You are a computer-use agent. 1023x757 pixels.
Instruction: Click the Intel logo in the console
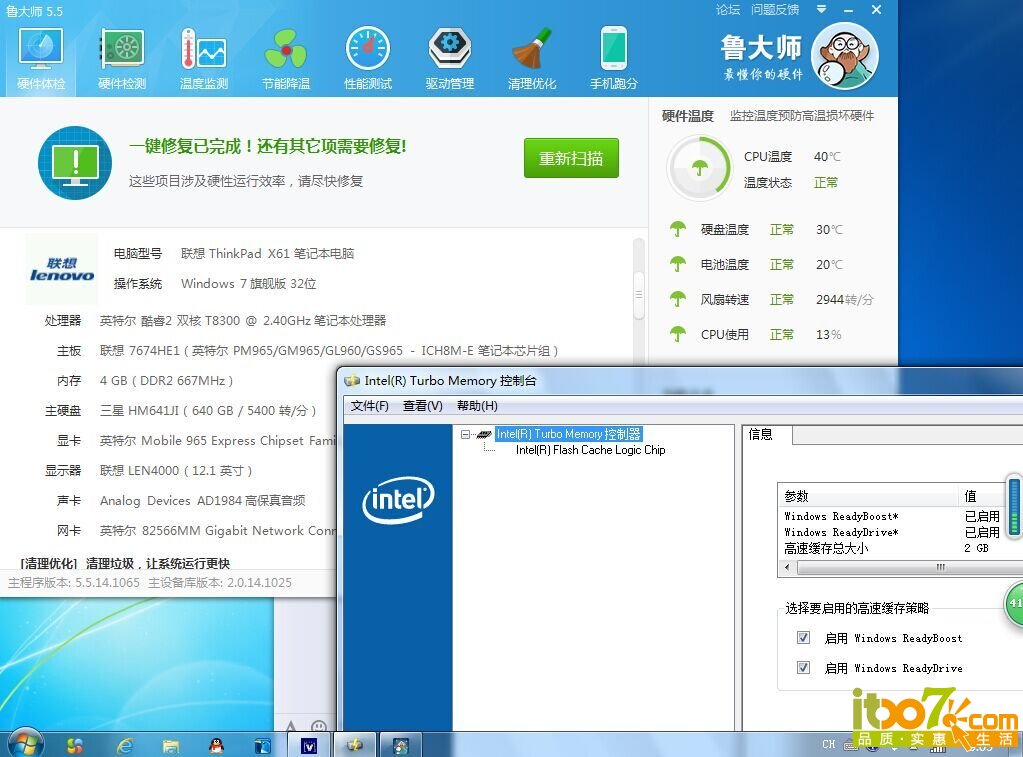(x=398, y=500)
